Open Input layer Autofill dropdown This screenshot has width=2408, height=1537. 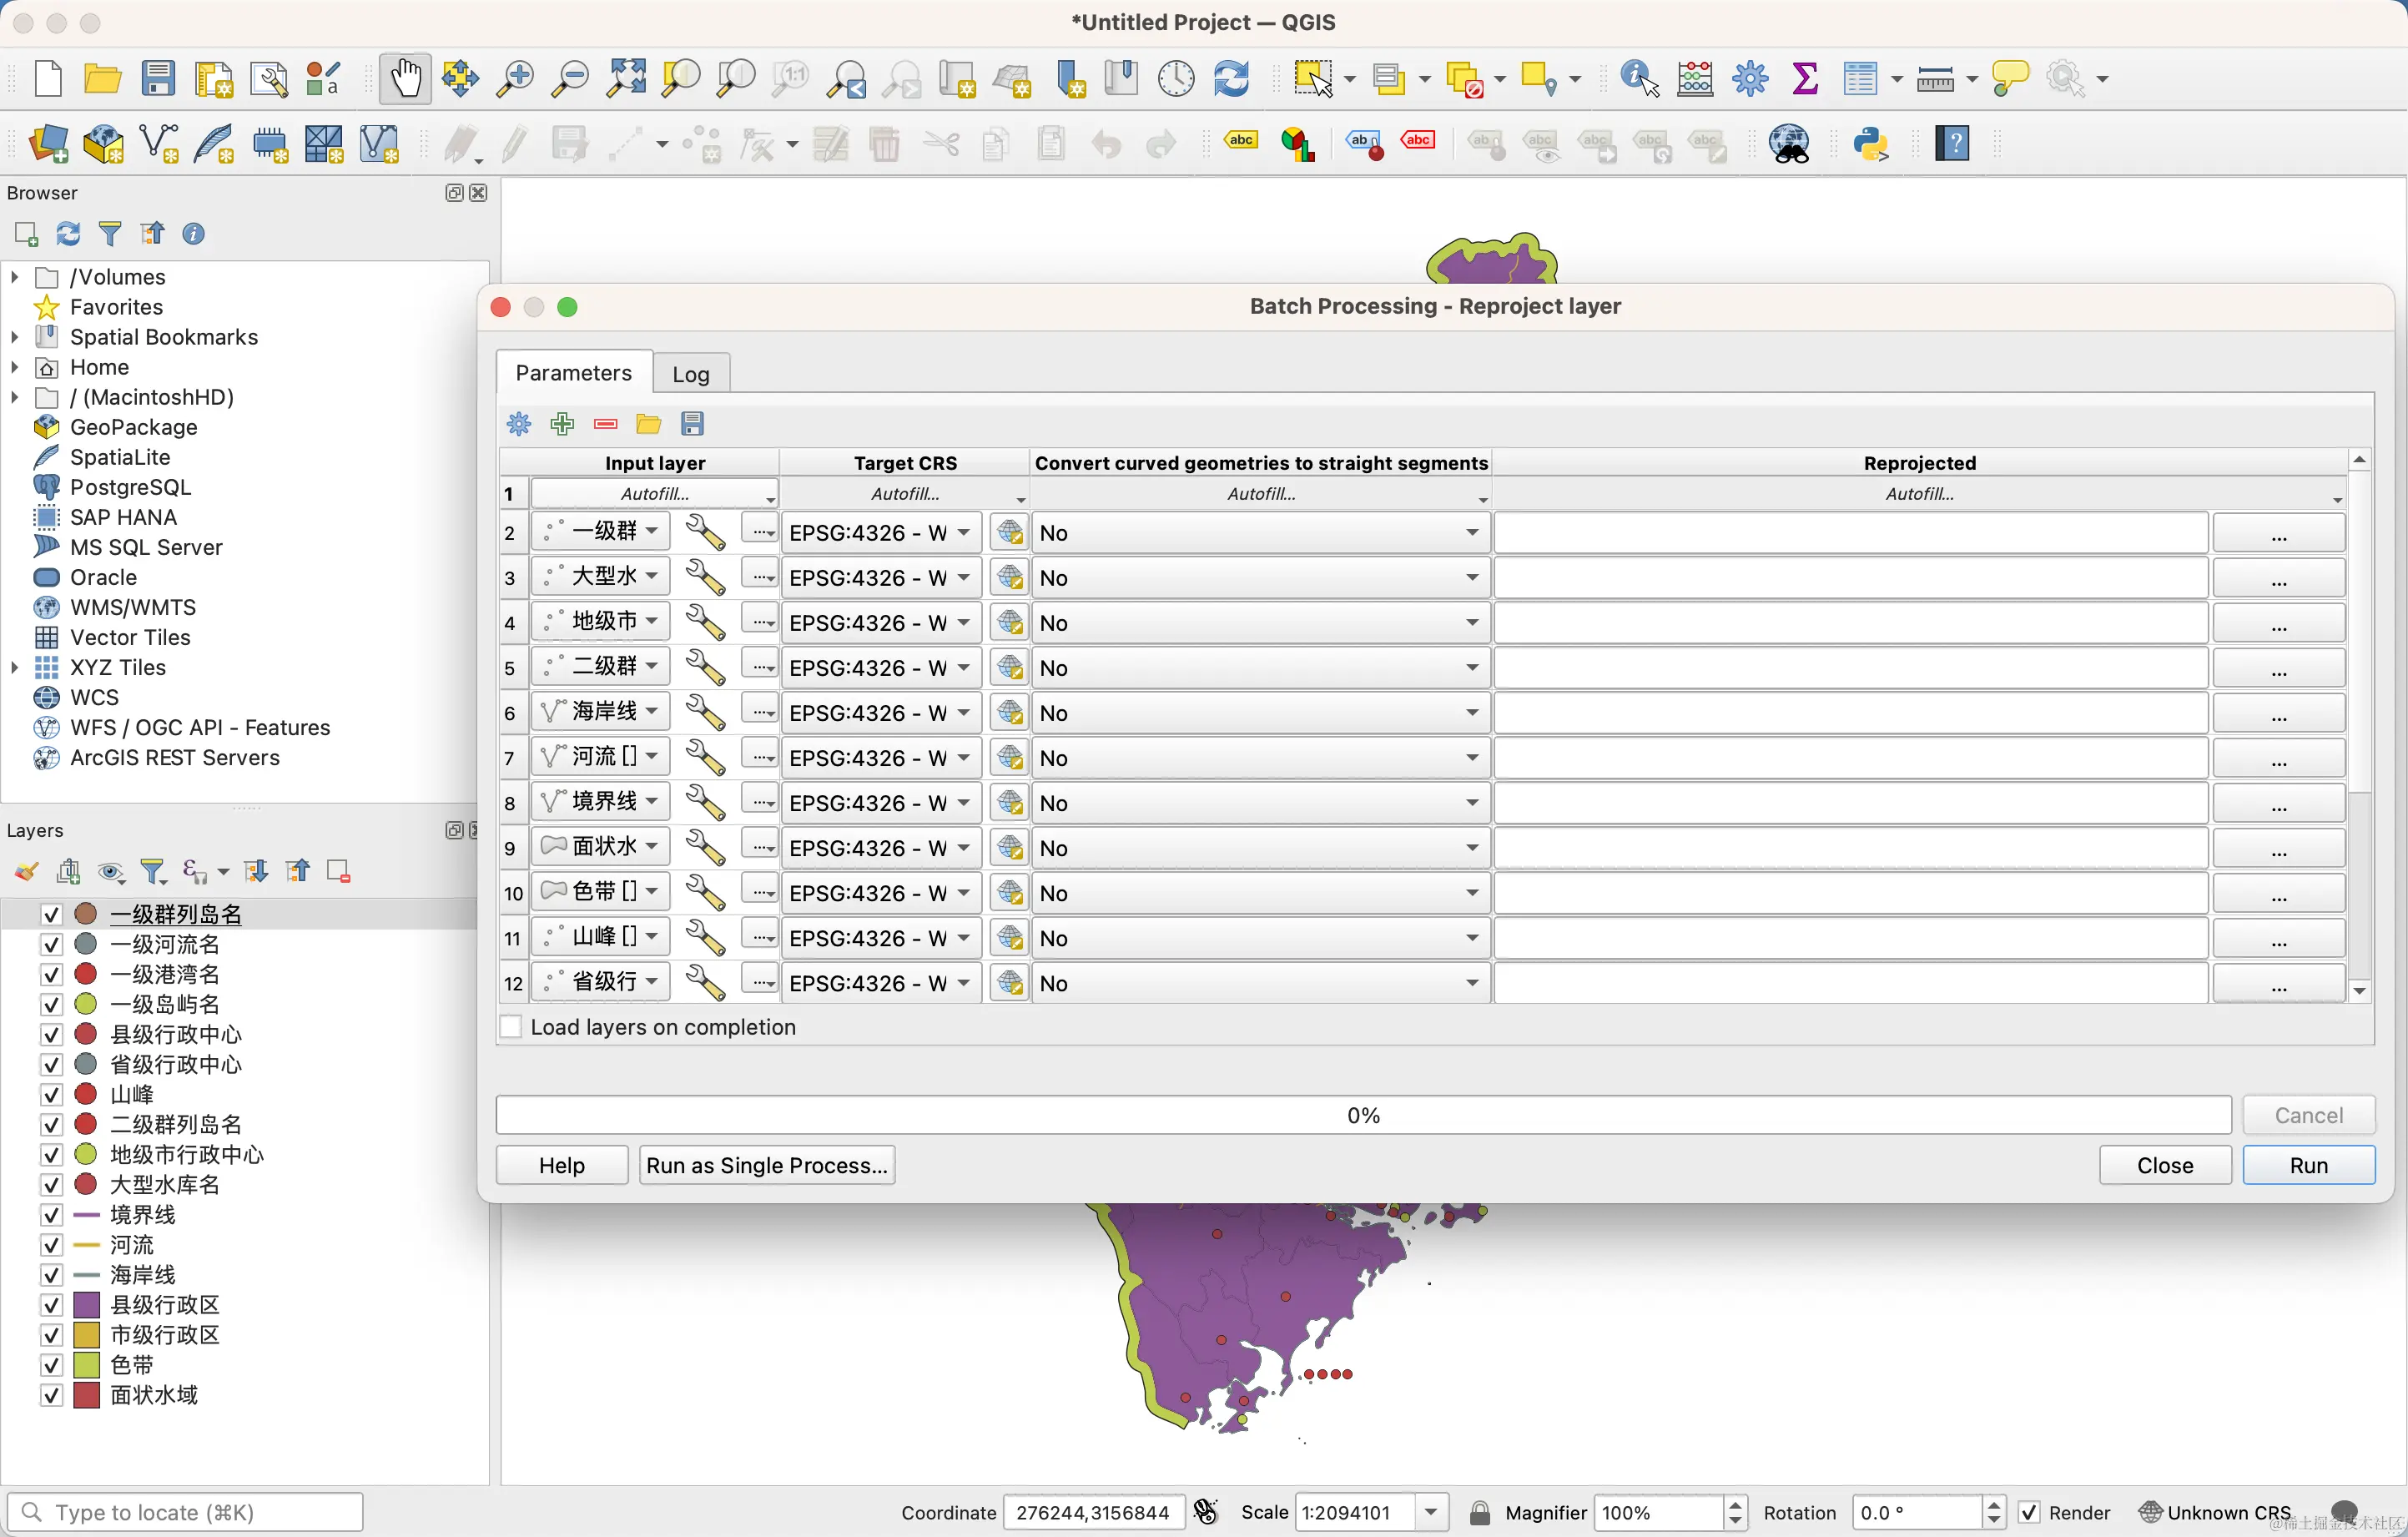(655, 494)
